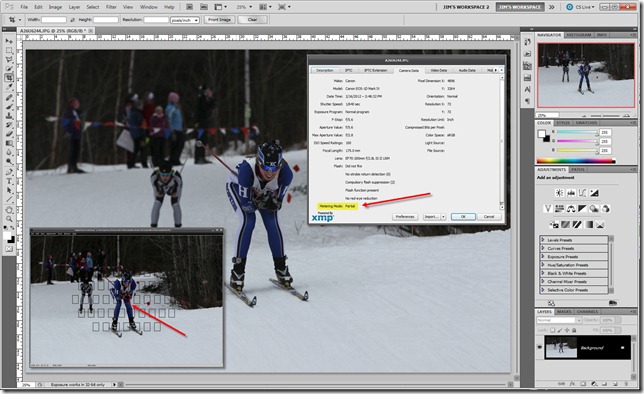This screenshot has height=394, width=644.
Task: Swap width and height crop values
Action: [x=72, y=19]
